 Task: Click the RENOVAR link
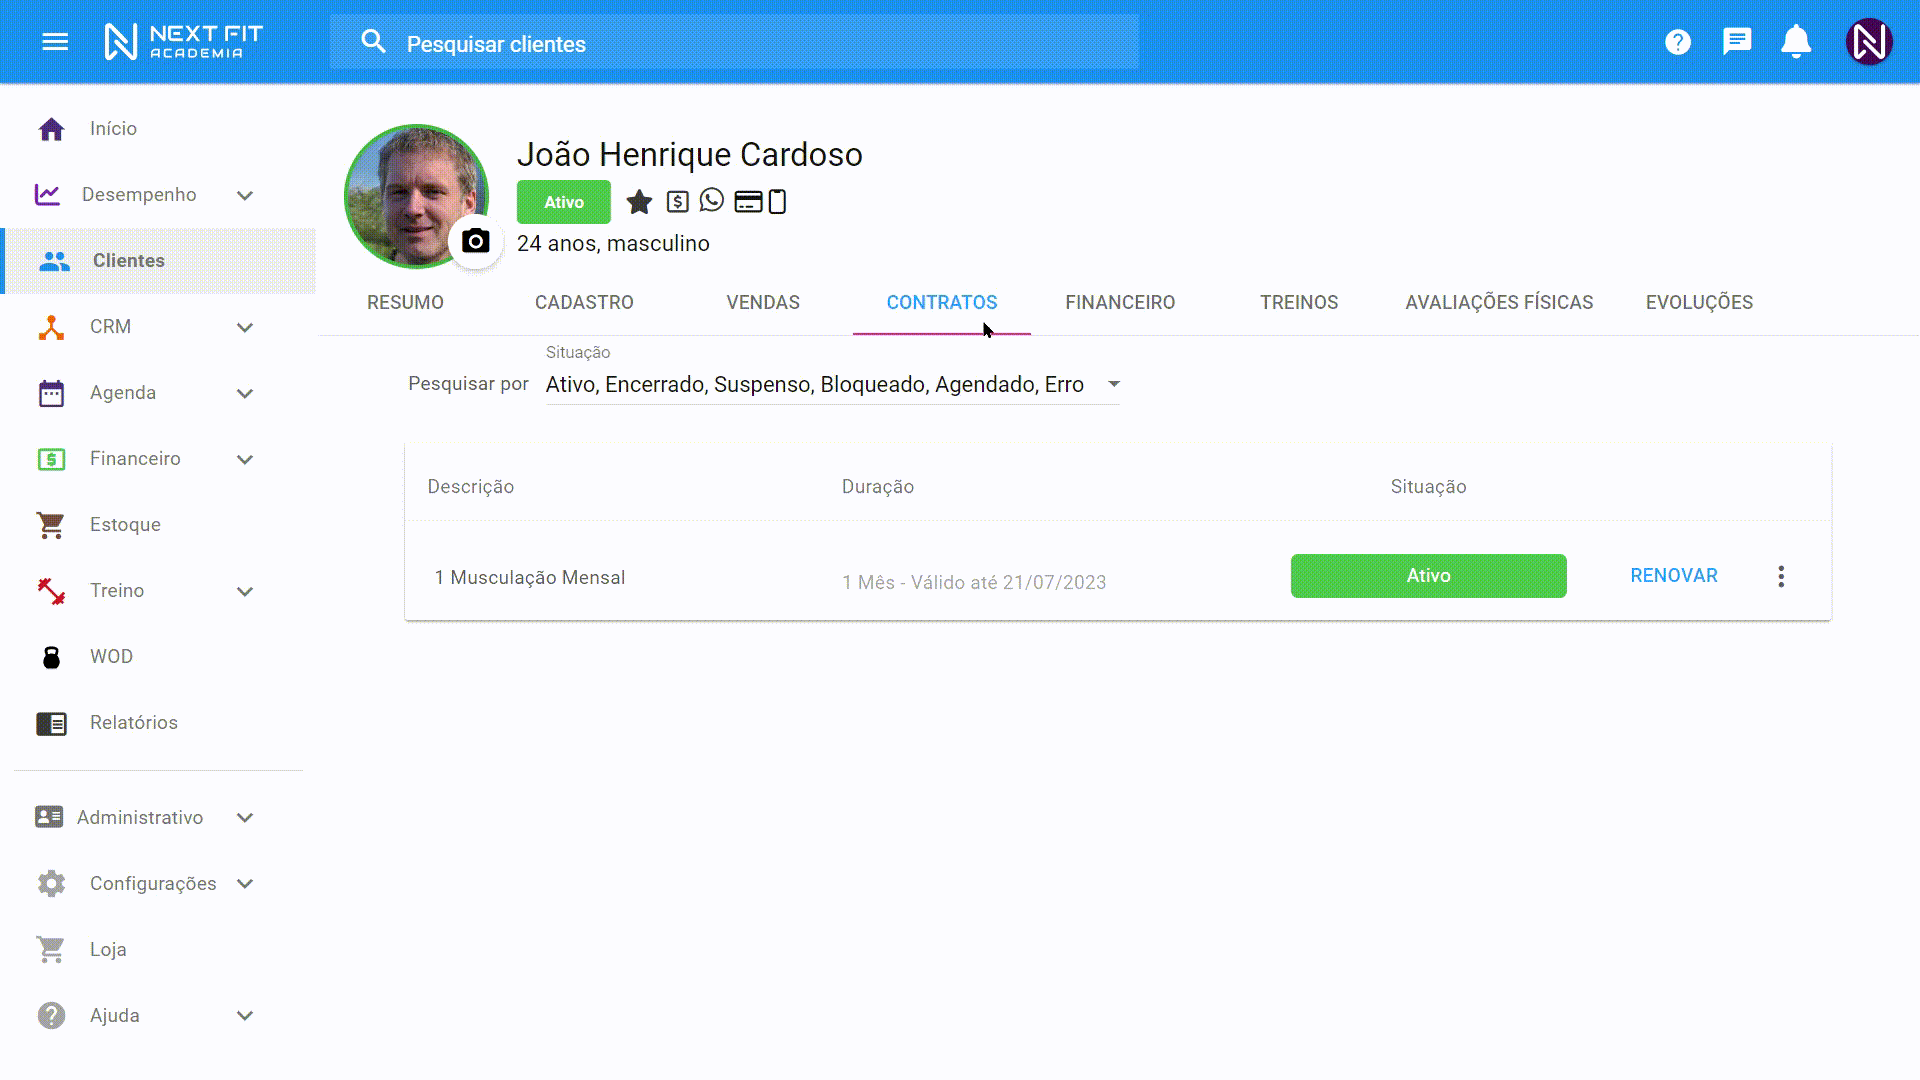pos(1673,576)
